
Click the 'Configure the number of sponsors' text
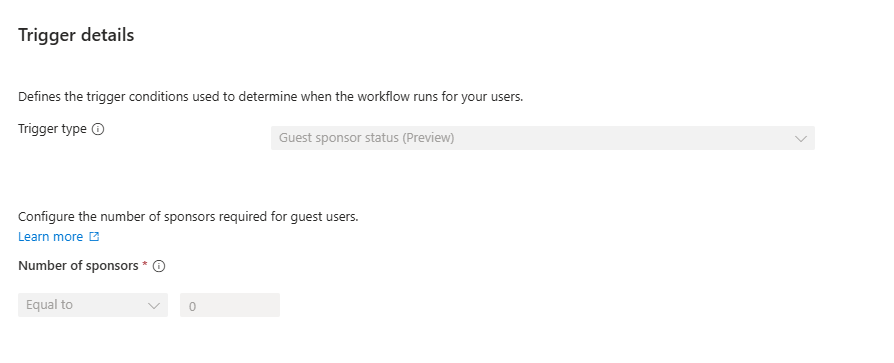tap(188, 217)
